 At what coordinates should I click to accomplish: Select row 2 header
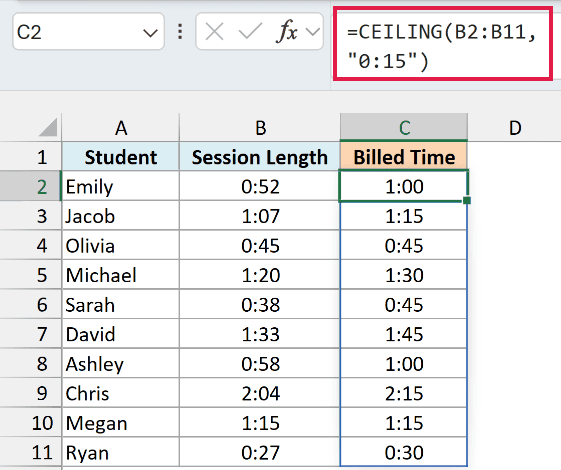(x=31, y=186)
